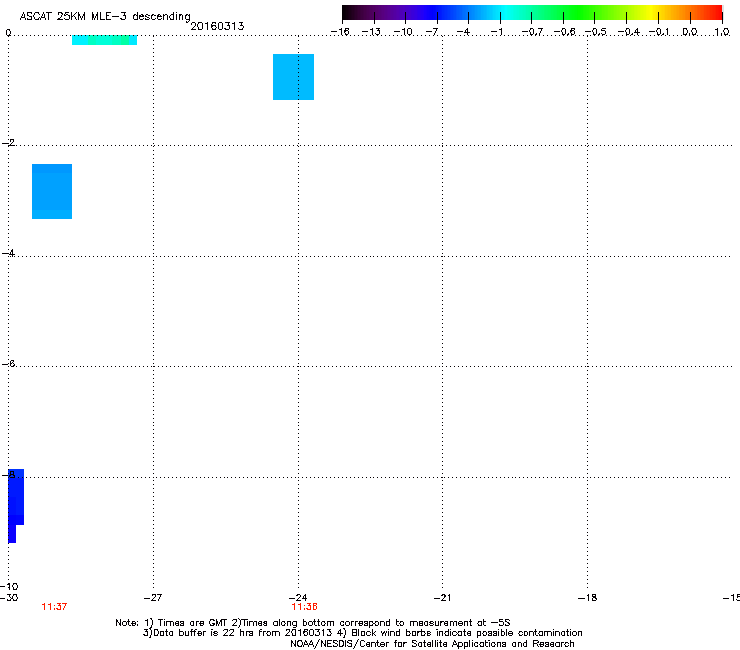Click the -0.5 label on the color scale
Screen dimensions: 740x650
[x=596, y=32]
